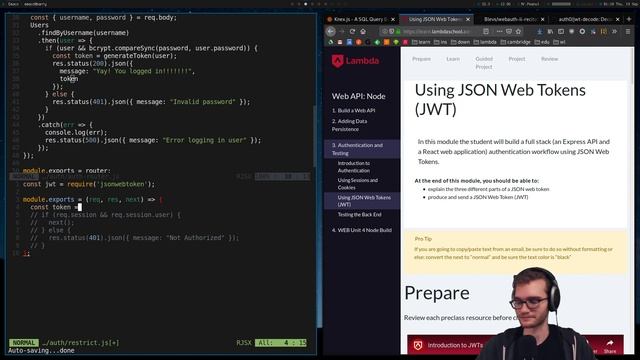Open 1. Build a Web API unit

point(353,111)
